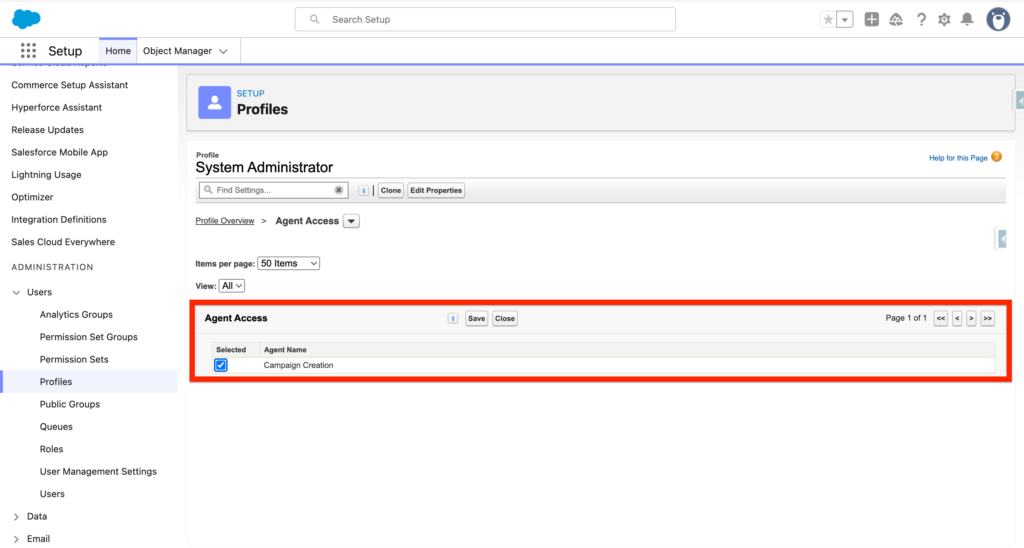Screen dimensions: 1024x548
Task: Select Permission Sets in the sidebar
Action: [x=74, y=359]
